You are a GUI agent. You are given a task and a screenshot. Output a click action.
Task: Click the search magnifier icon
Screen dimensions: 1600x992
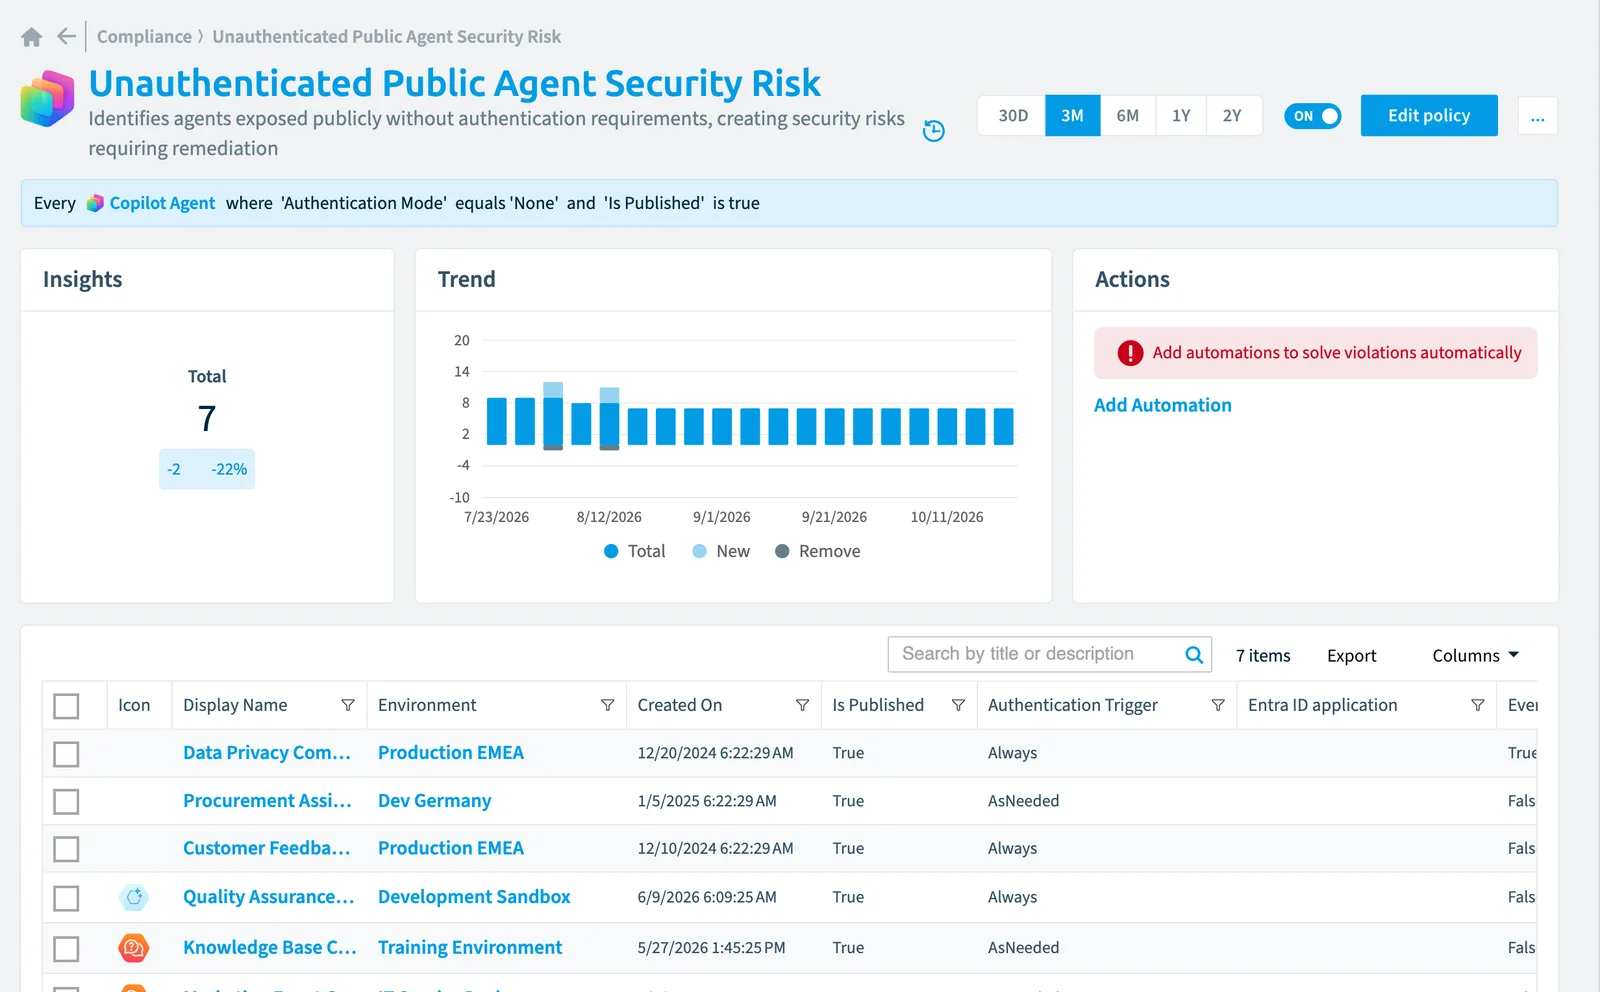[1194, 655]
